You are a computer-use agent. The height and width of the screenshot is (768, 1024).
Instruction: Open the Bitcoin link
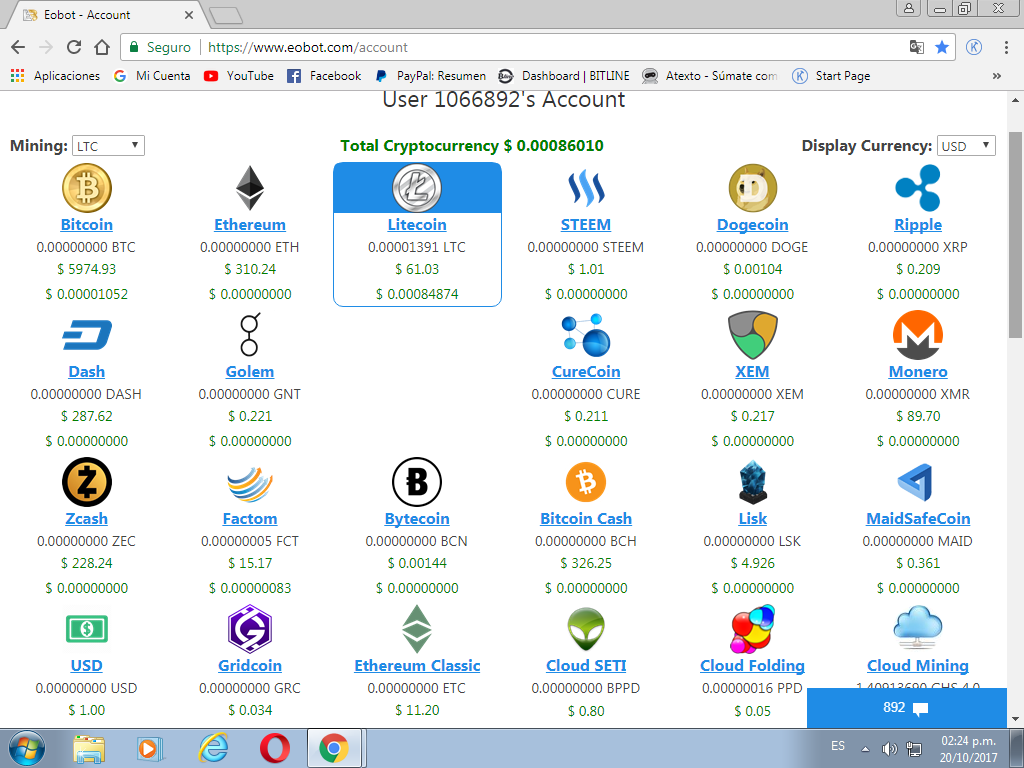[x=87, y=225]
